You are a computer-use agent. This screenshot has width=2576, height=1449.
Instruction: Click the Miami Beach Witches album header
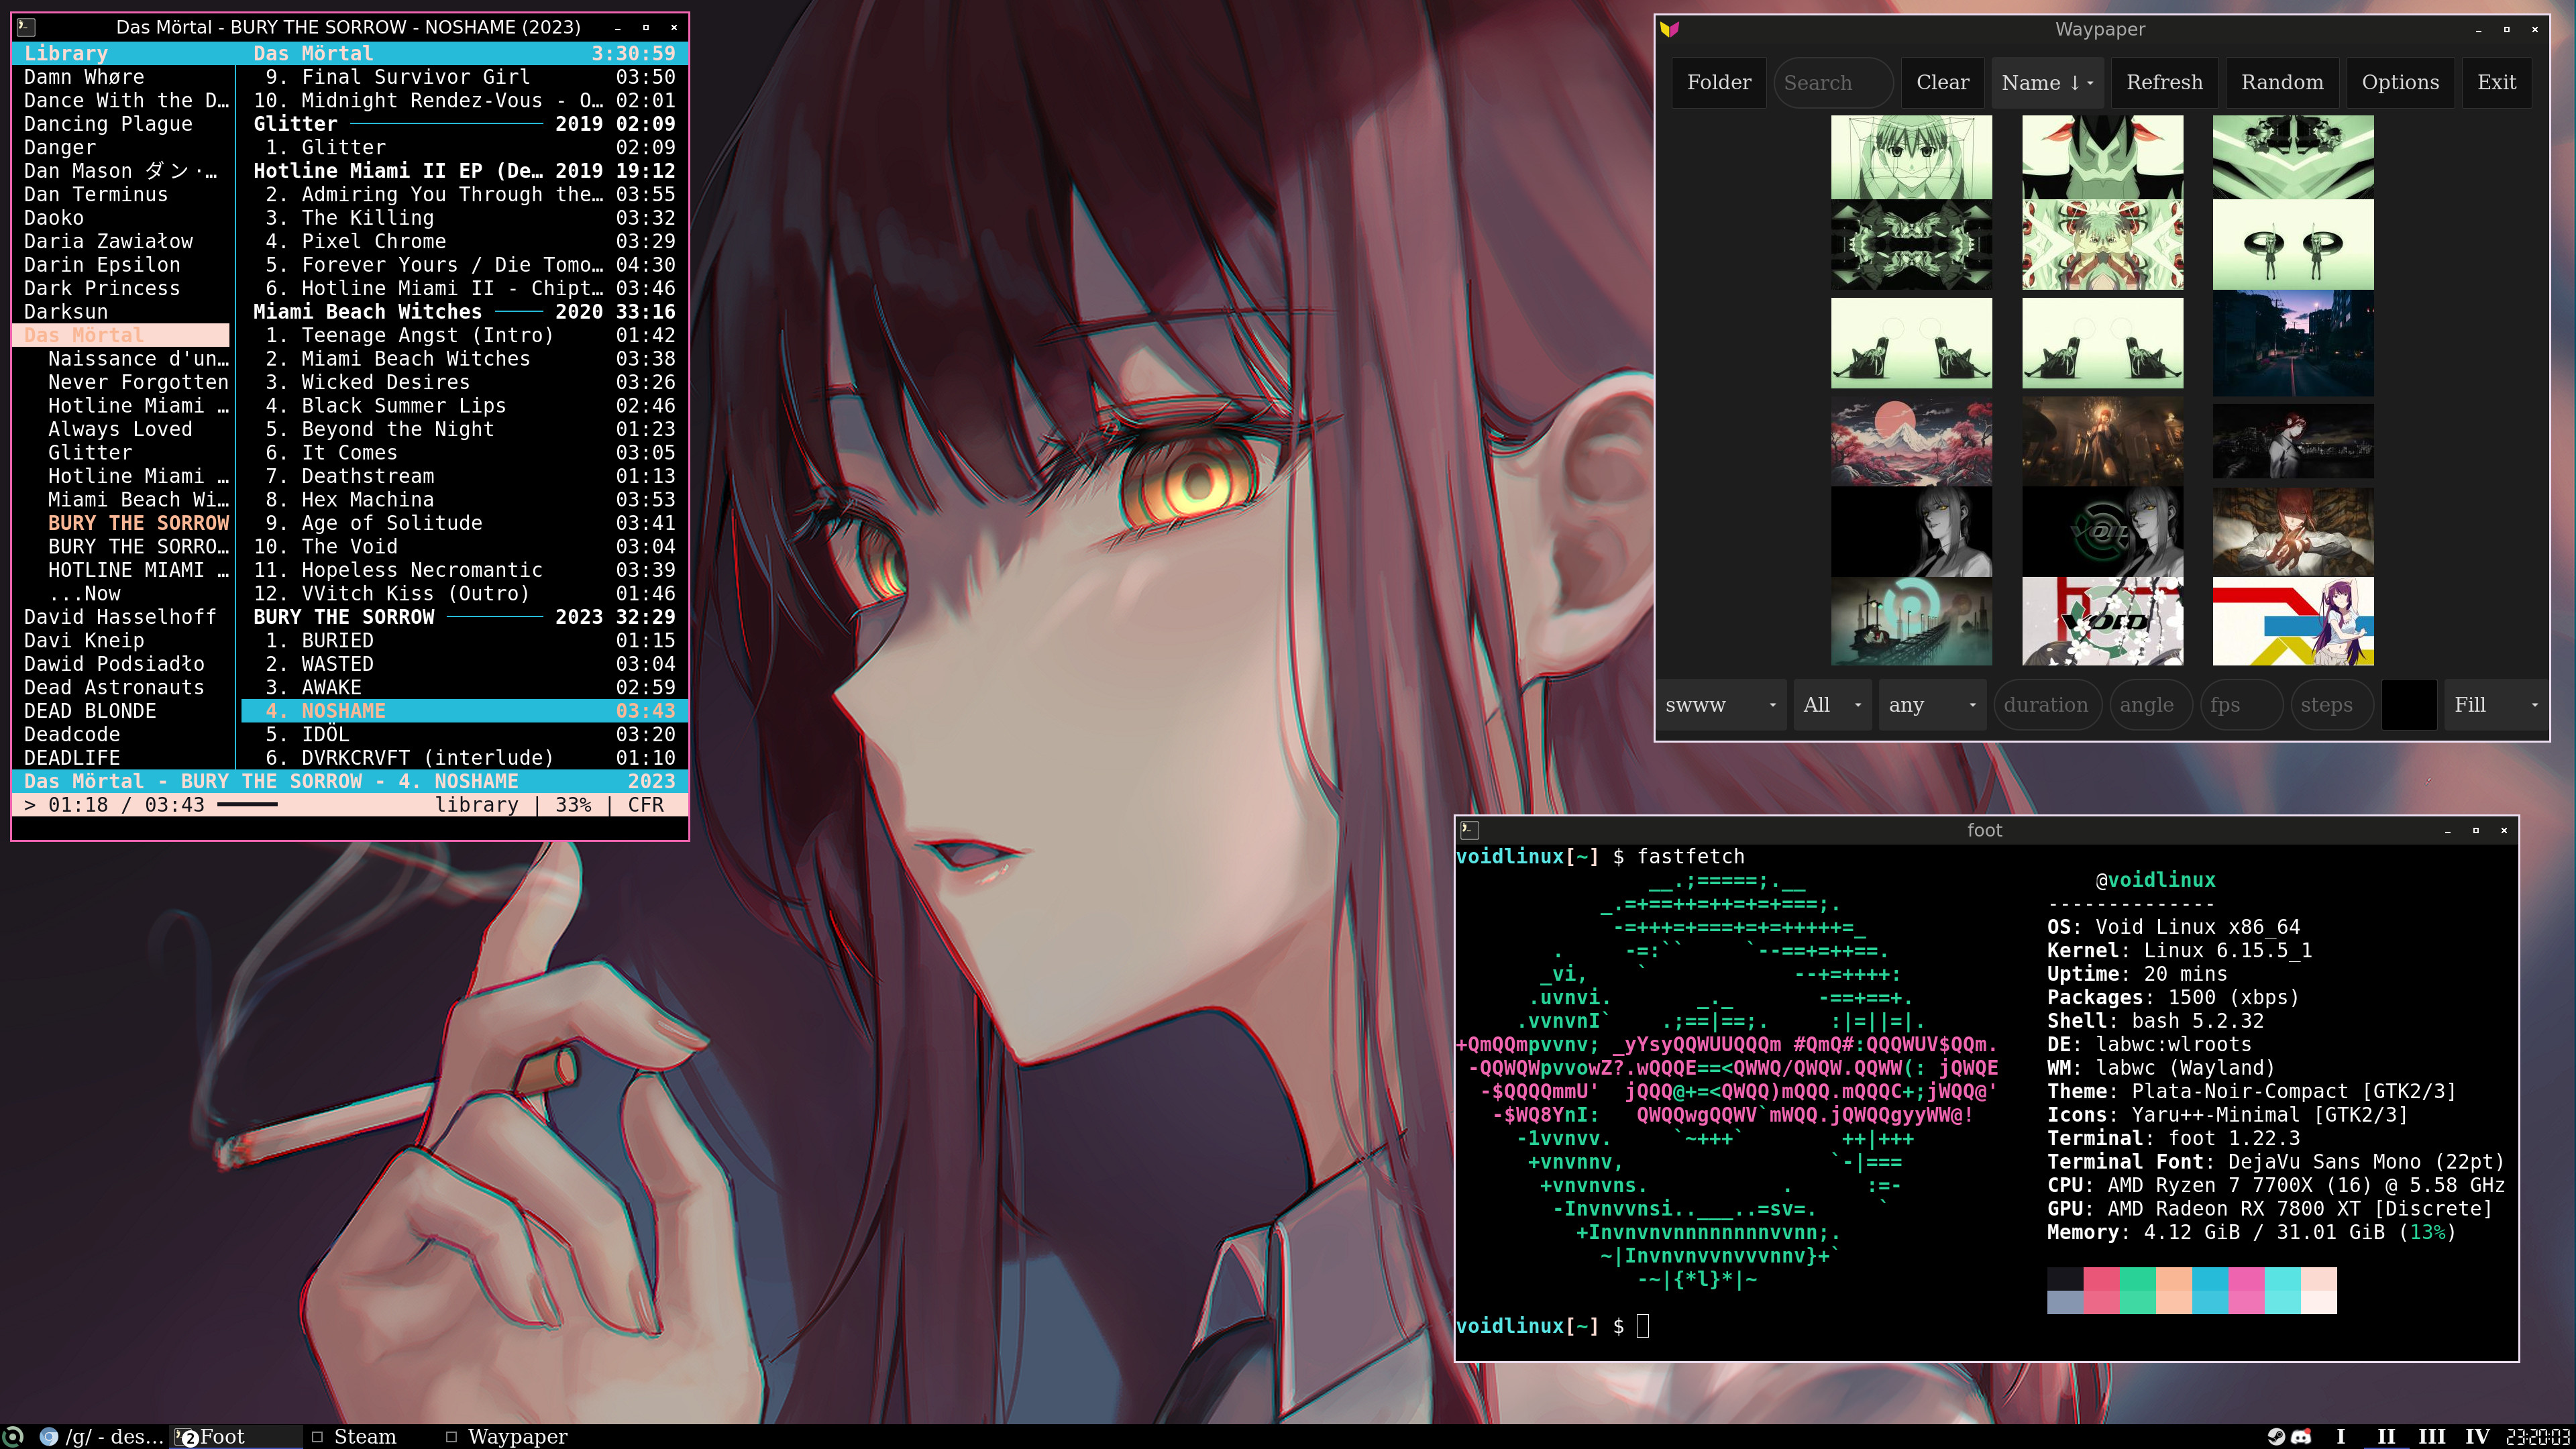coord(464,312)
